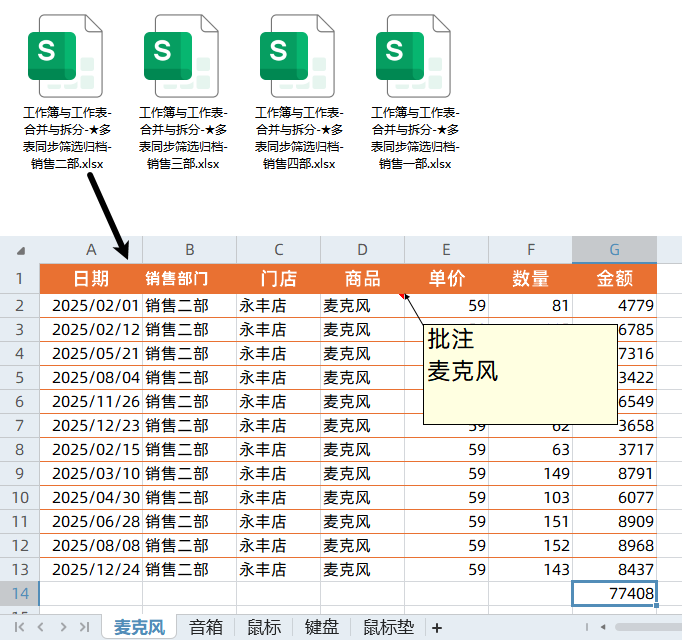Select column G header
The image size is (682, 640).
[x=614, y=249]
